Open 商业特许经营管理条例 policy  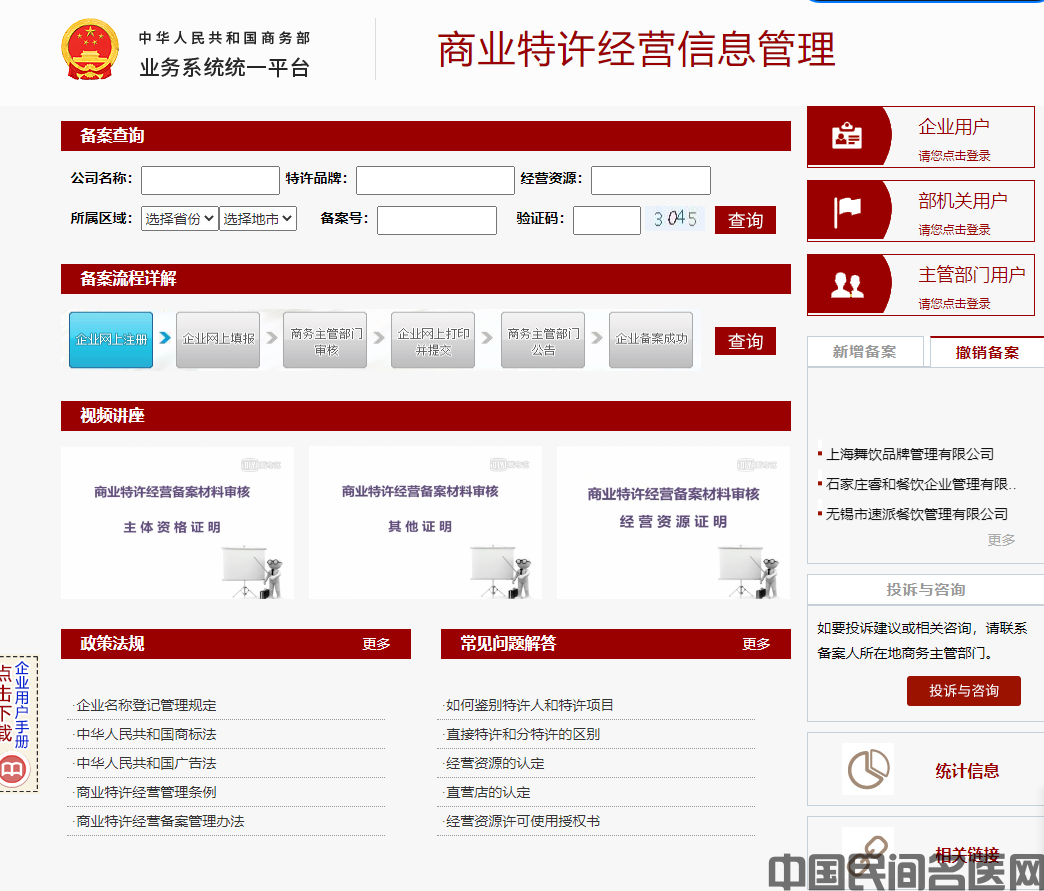pos(146,792)
